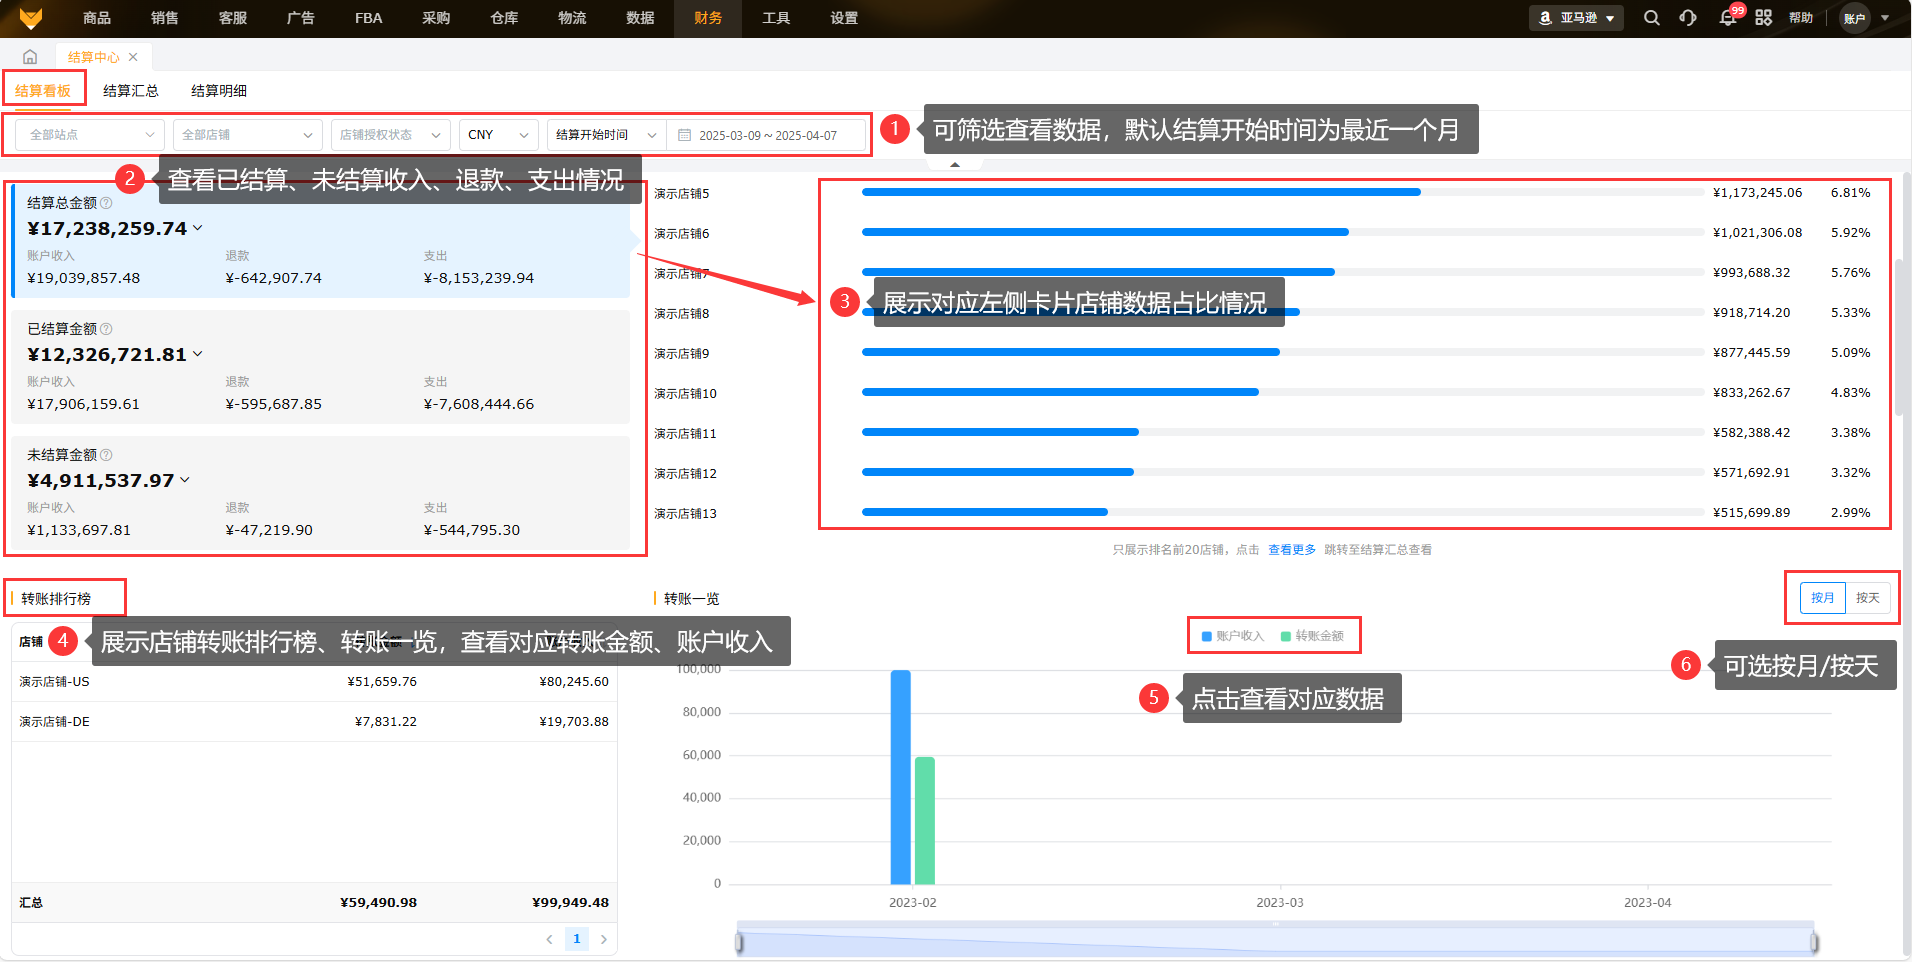Open notifications bell with 99 badge
This screenshot has width=1912, height=962.
[x=1727, y=18]
